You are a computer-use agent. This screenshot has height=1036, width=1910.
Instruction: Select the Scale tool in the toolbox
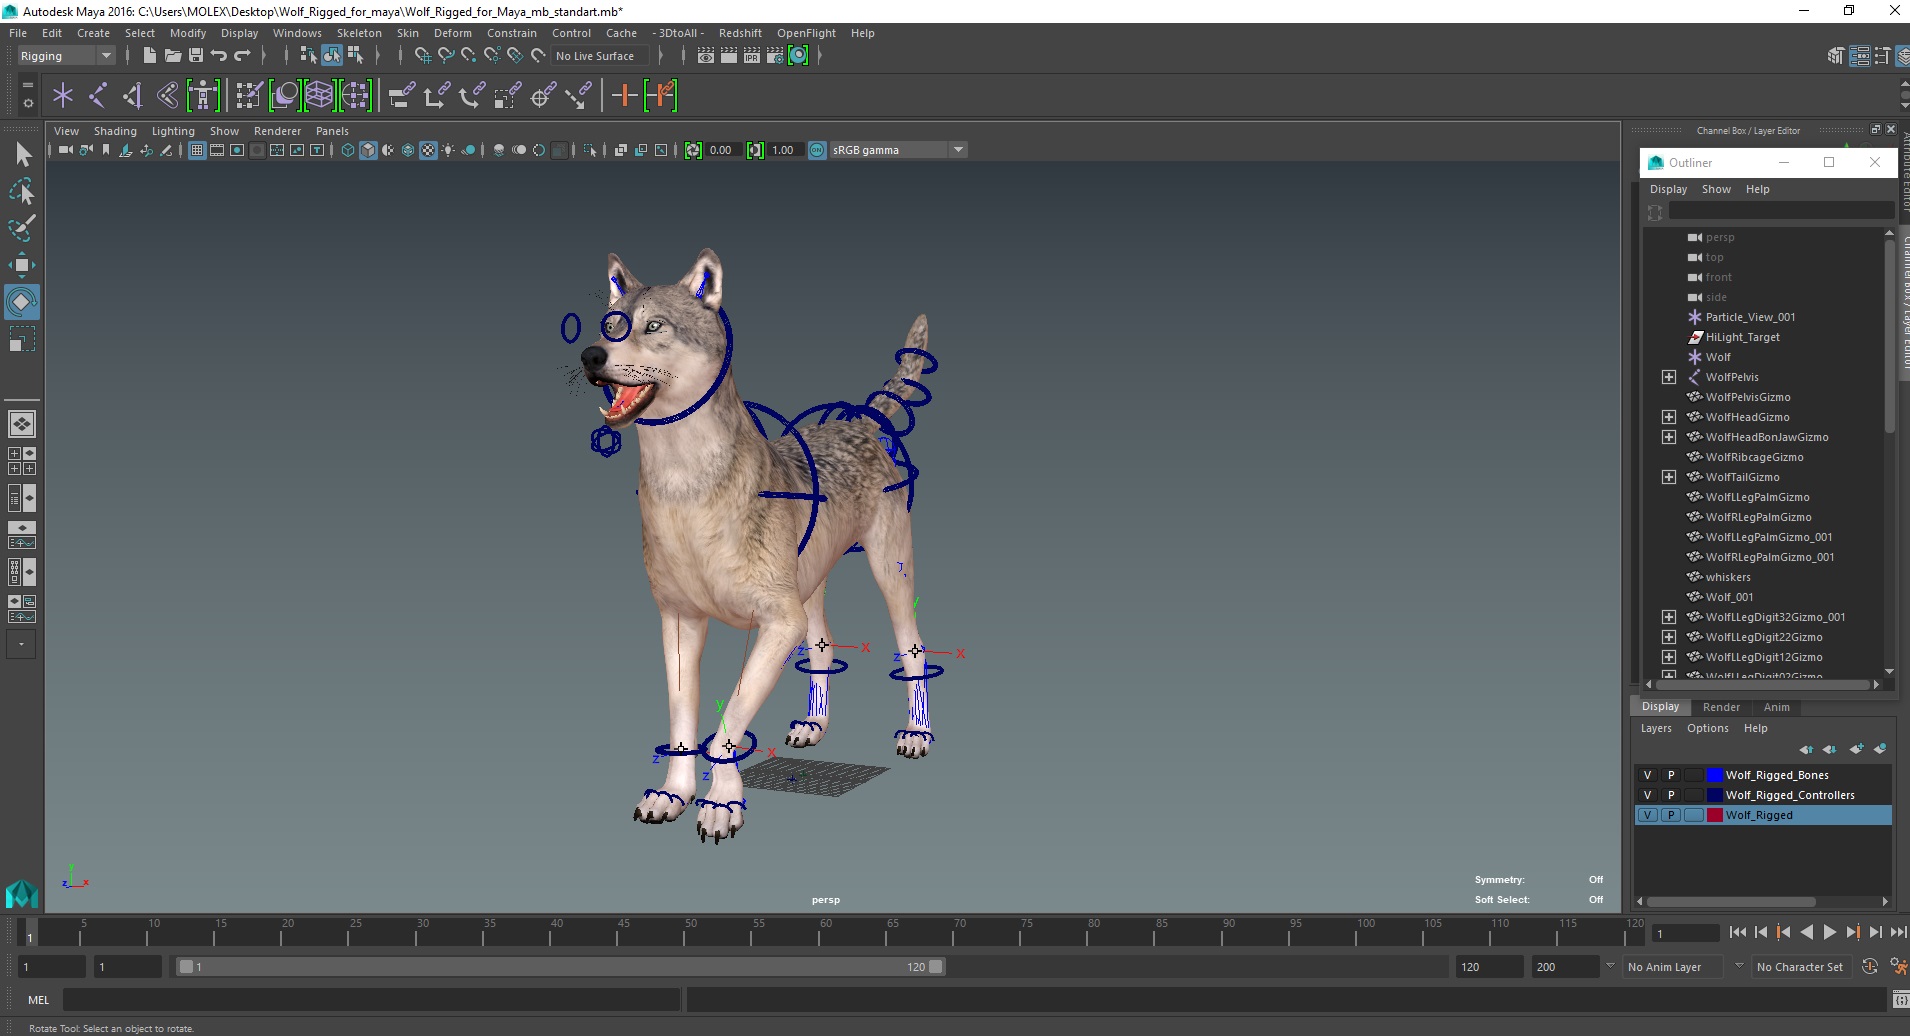click(x=22, y=340)
